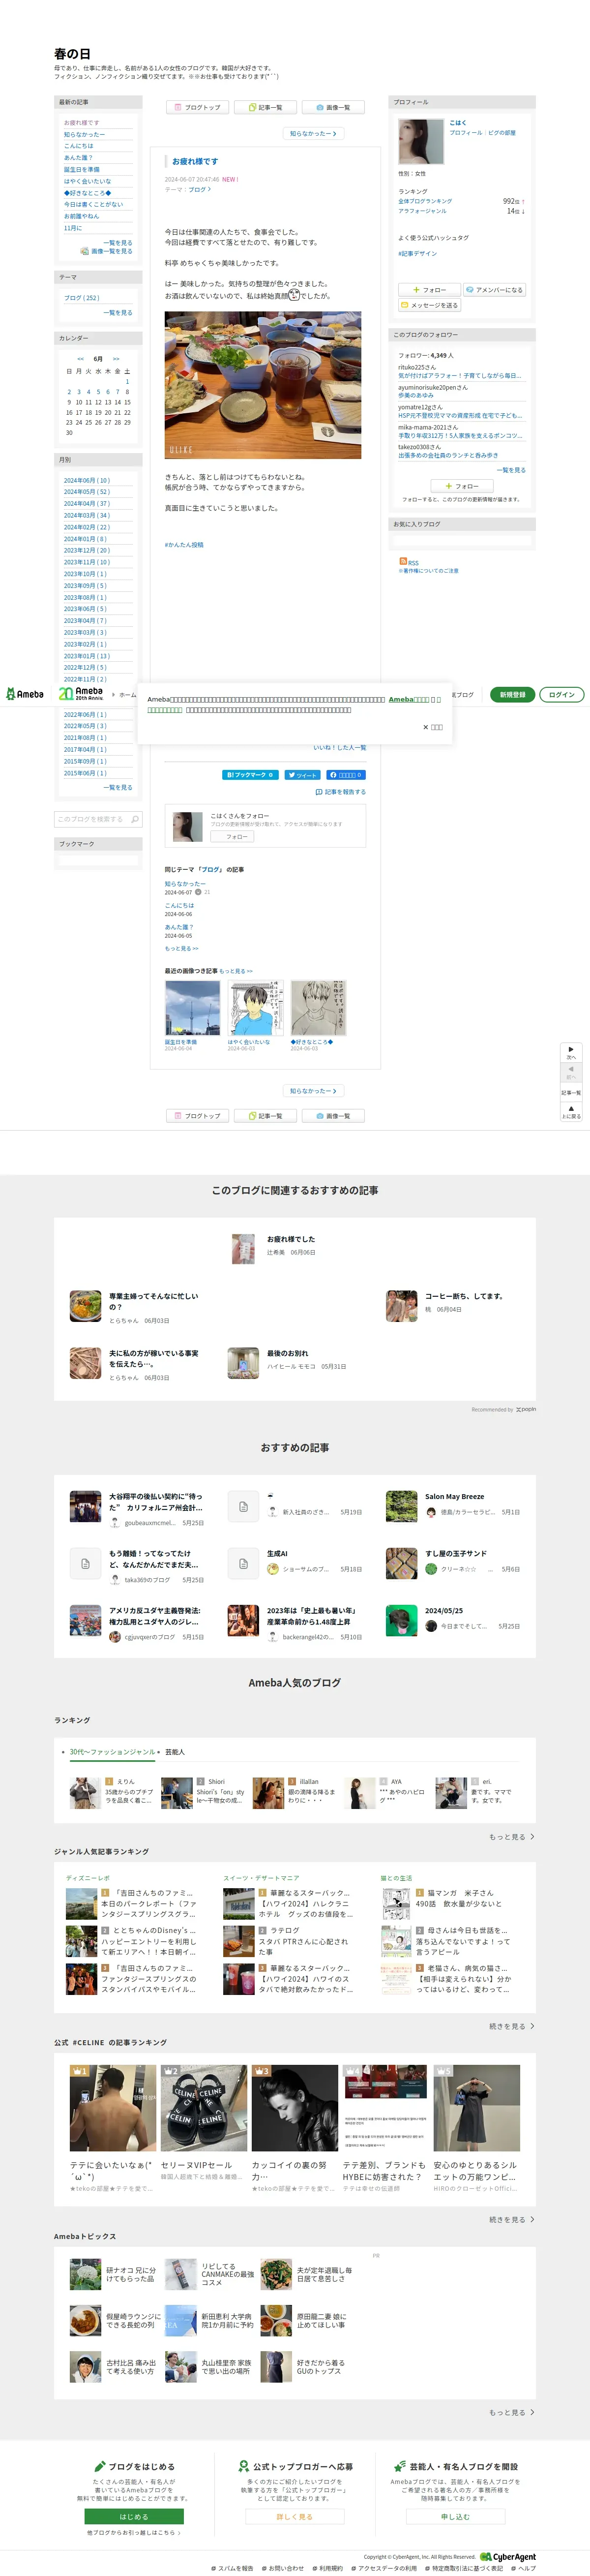Click 知らなかったー > above the article
This screenshot has width=590, height=2576.
click(x=314, y=133)
